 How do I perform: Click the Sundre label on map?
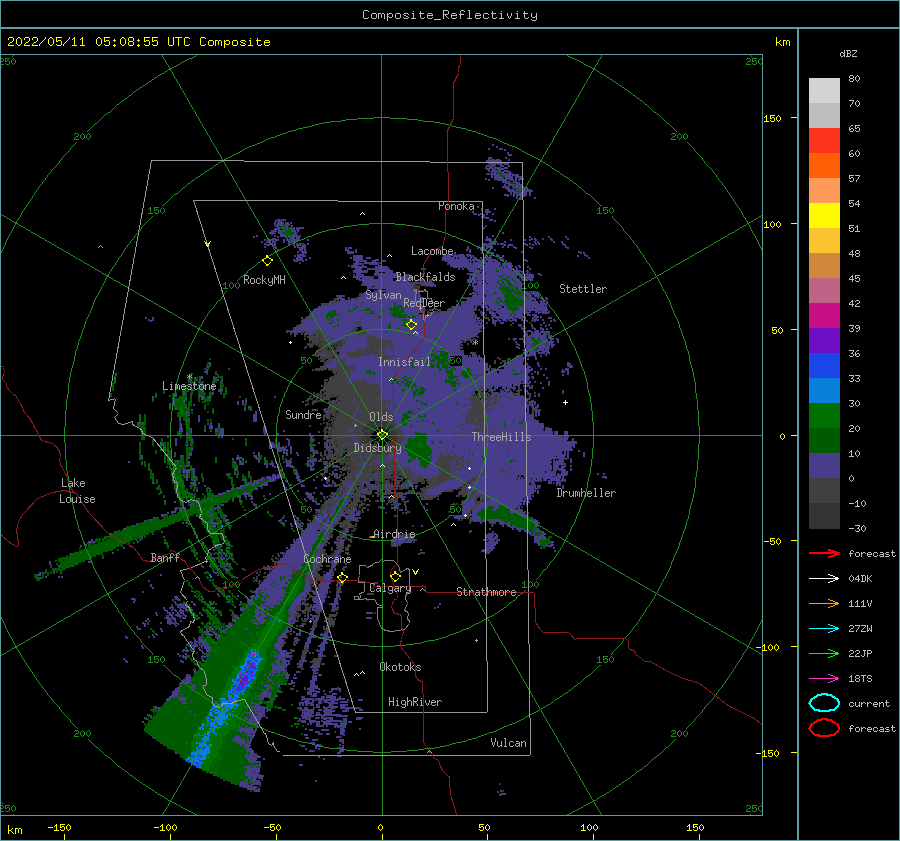pyautogui.click(x=303, y=414)
